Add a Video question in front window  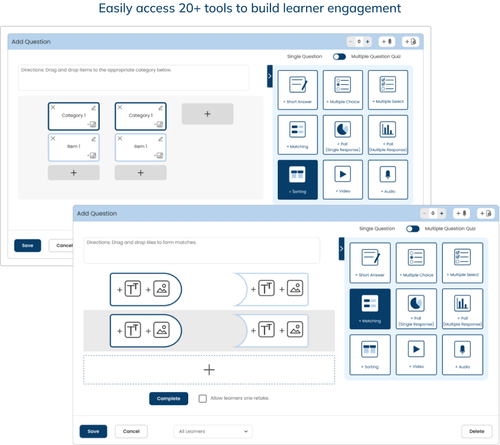pos(416,355)
